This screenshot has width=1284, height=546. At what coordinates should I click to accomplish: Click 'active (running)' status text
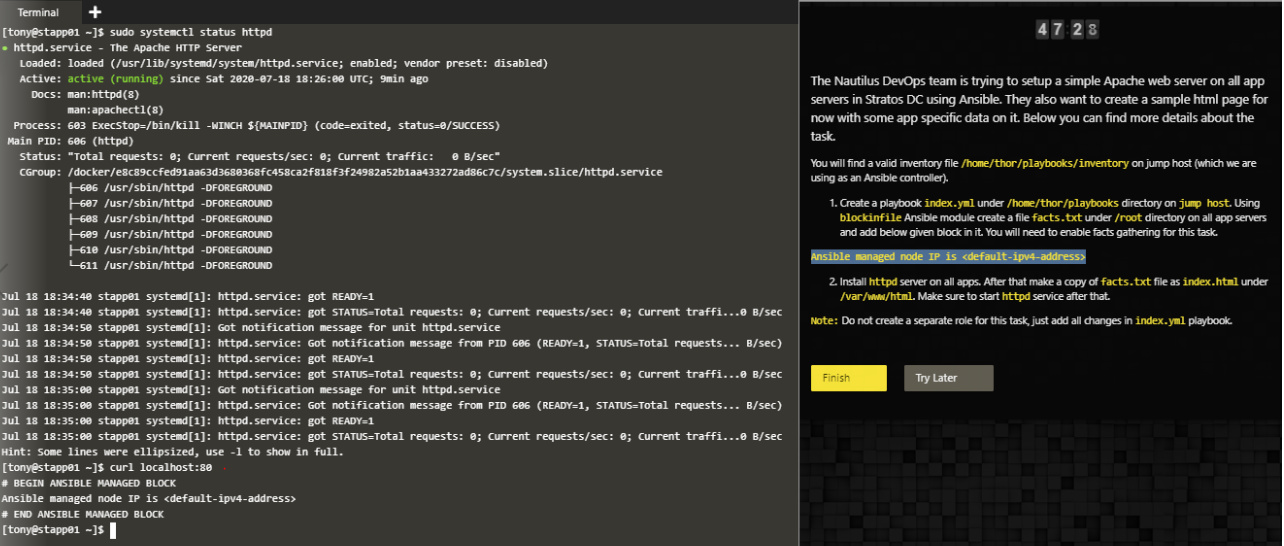tap(115, 79)
